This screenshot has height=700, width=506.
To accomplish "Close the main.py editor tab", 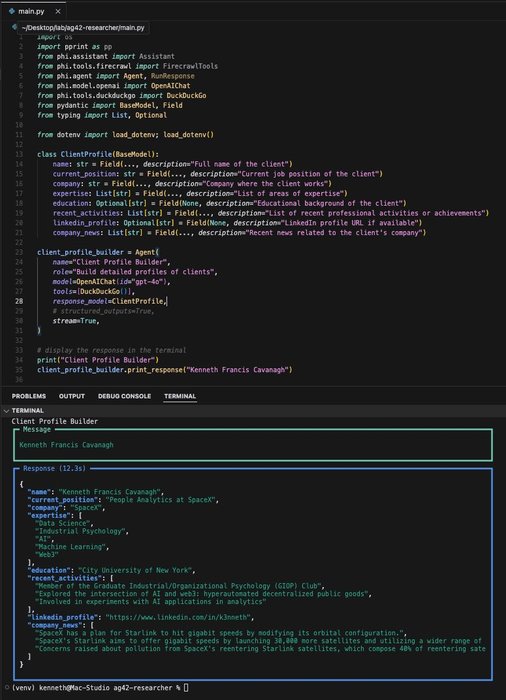I will coord(58,11).
